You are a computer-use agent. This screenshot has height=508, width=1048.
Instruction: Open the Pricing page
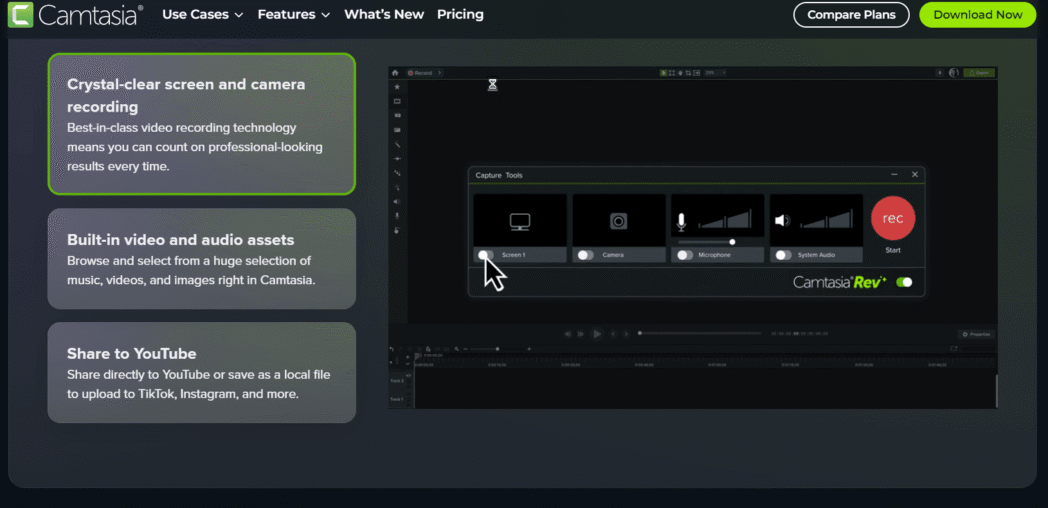(460, 15)
